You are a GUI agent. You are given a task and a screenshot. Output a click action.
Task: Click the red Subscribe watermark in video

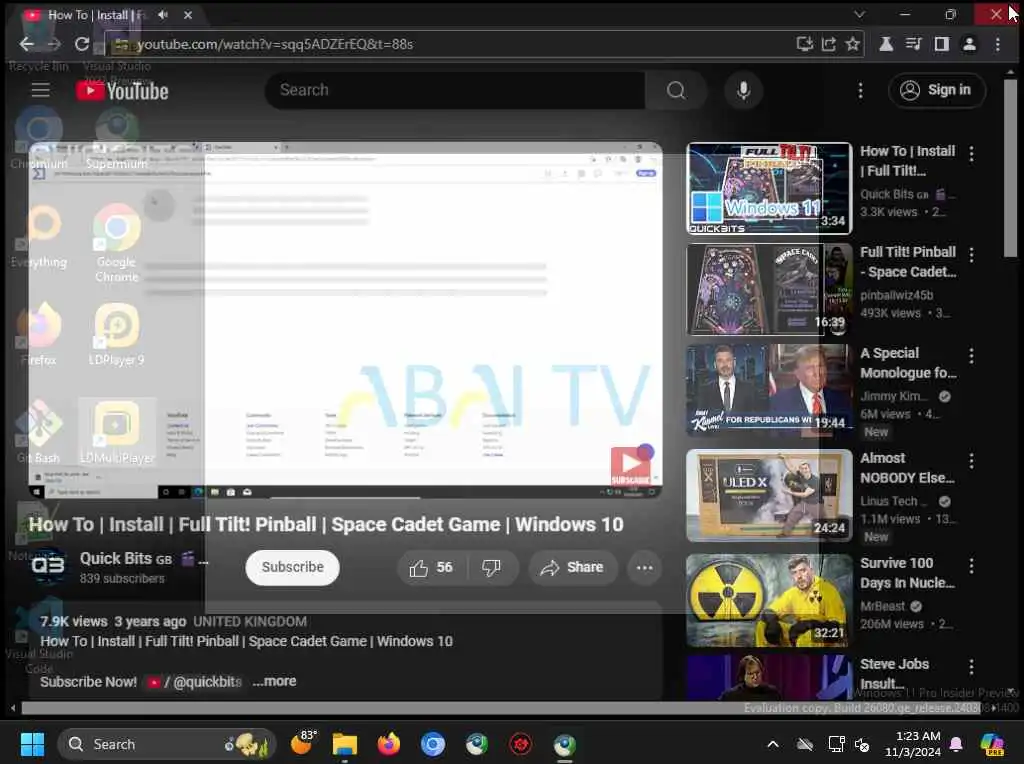coord(630,466)
